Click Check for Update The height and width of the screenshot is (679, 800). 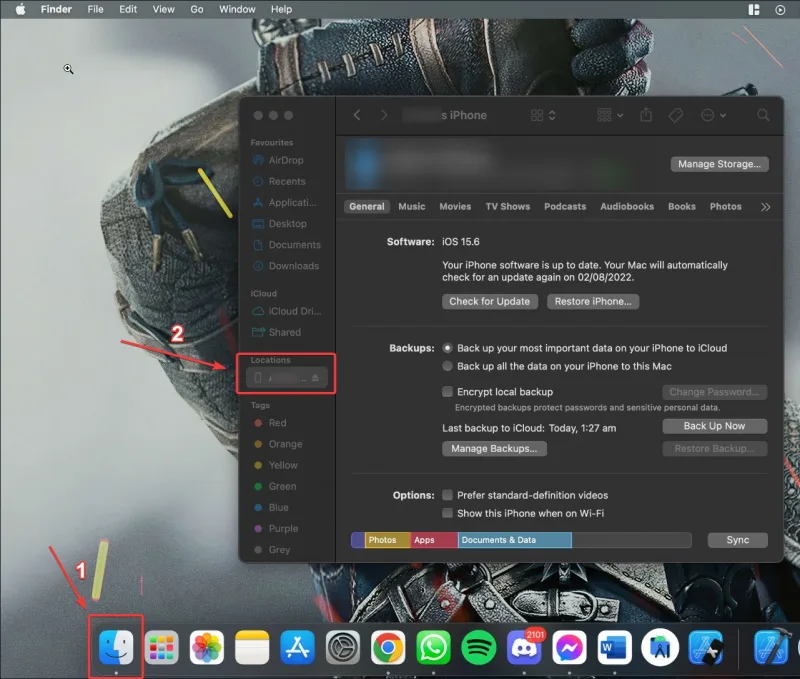pos(489,301)
